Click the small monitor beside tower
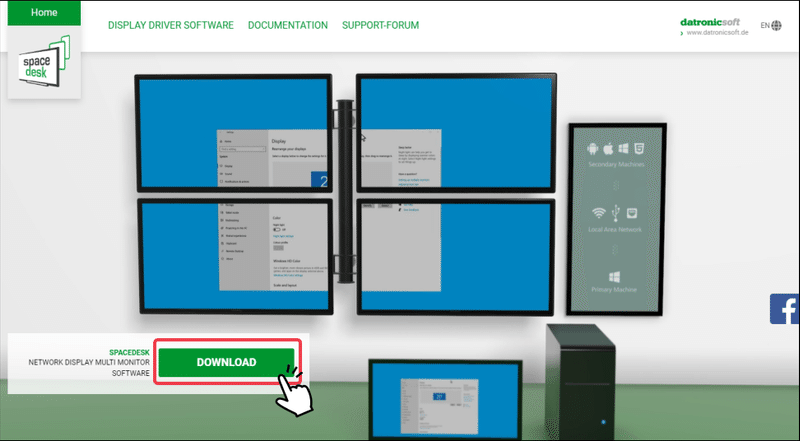 [x=445, y=399]
